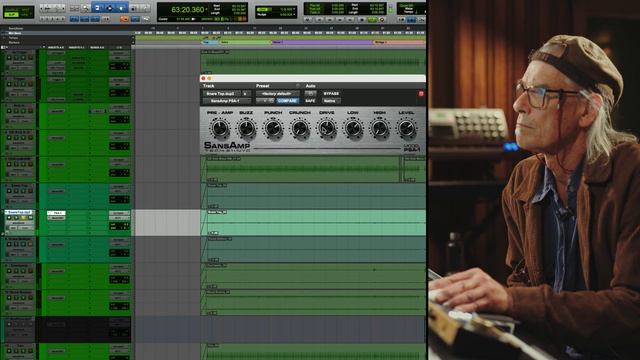Click the purple marker region in the Markers ruler
Screen dimensions: 640x360
pyautogui.click(x=322, y=42)
